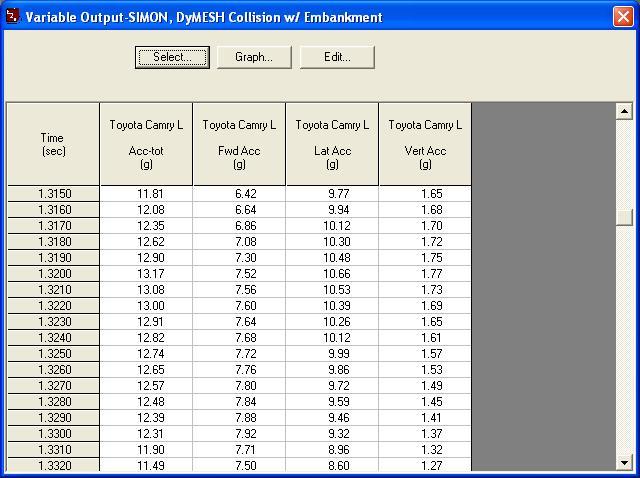Select the Vert Acc column header
640x478 pixels.
[425, 144]
